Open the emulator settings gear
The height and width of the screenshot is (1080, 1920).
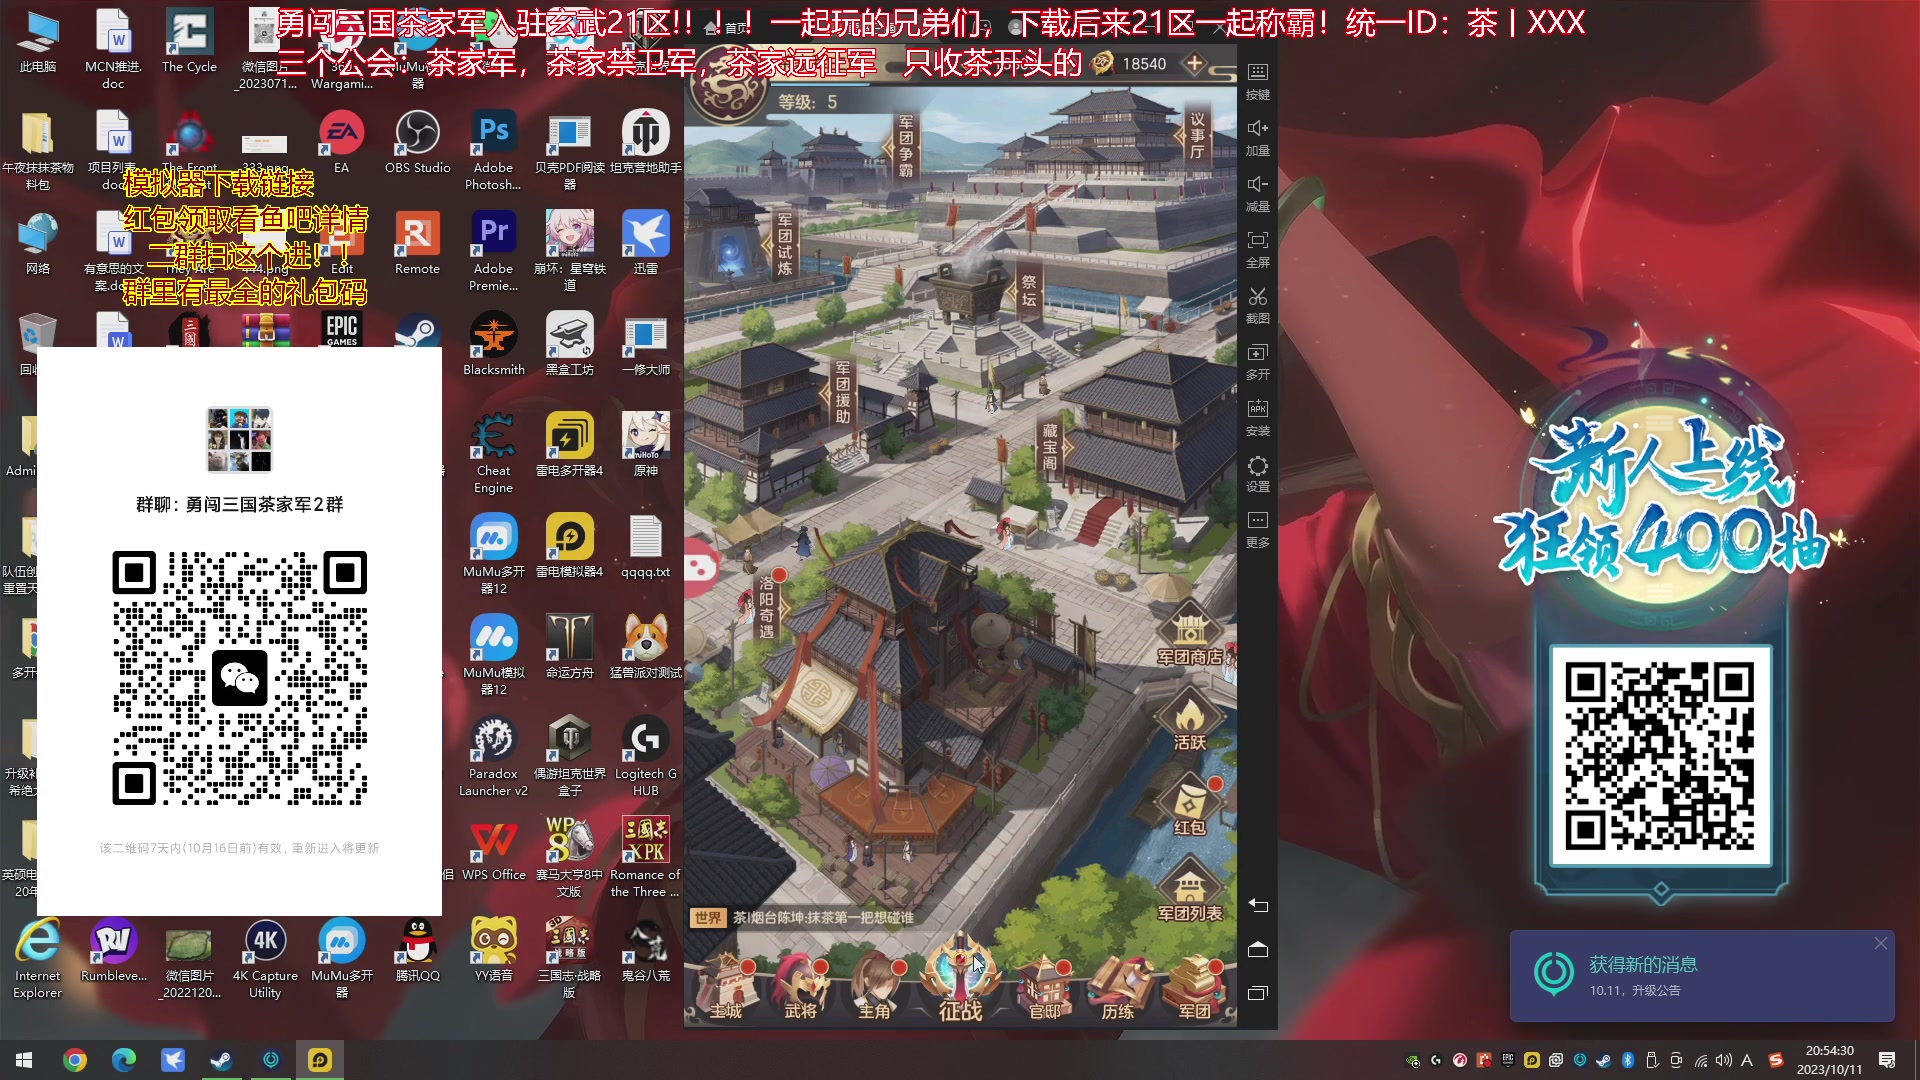1257,467
